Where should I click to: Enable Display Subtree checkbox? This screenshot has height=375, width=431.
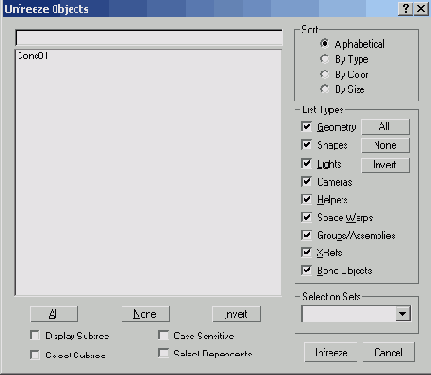point(35,335)
